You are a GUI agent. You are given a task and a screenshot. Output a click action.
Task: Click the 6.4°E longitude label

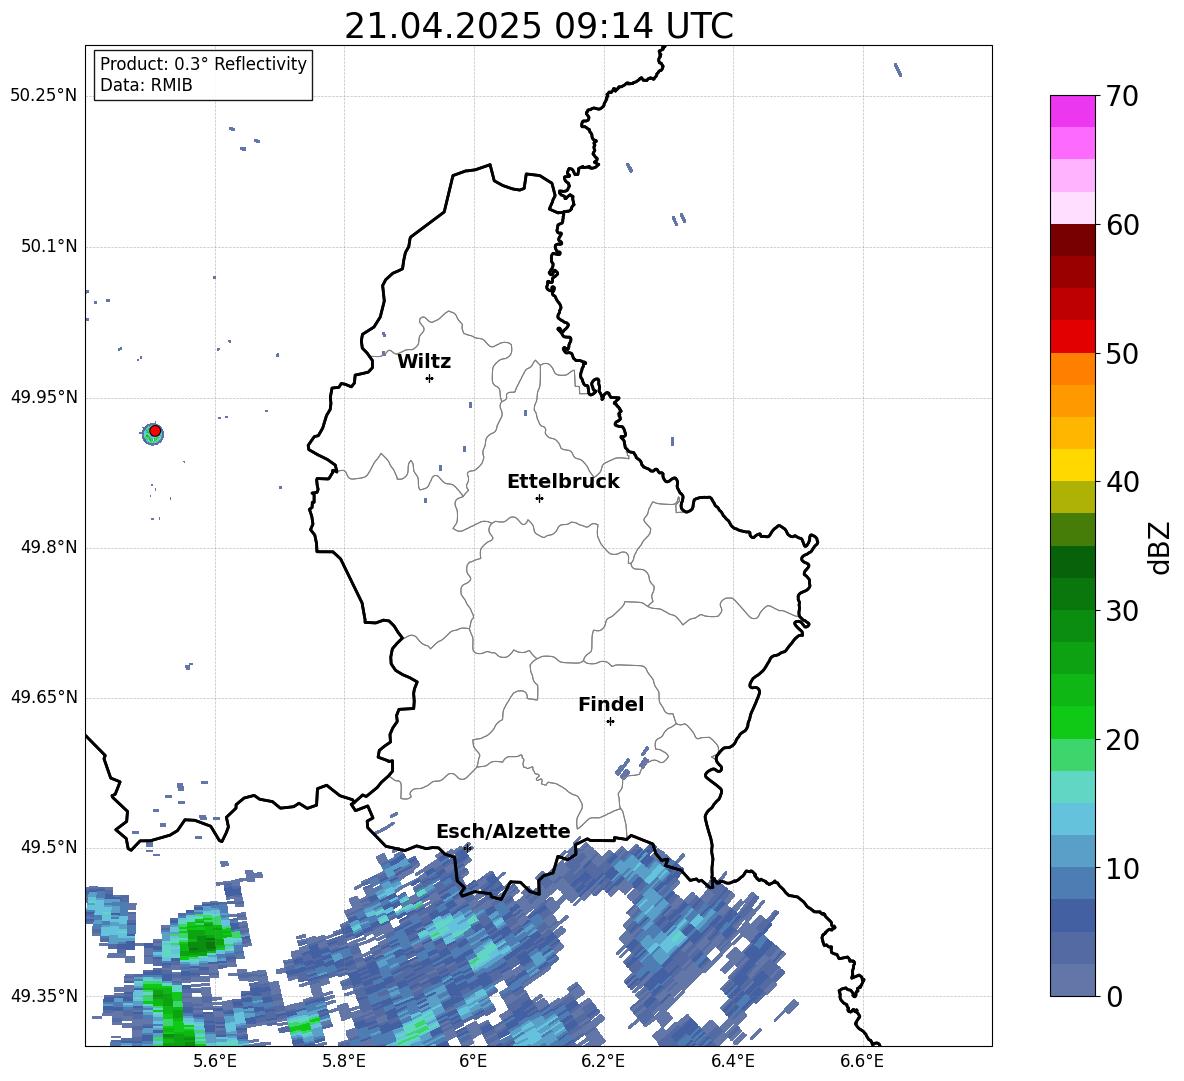732,1061
